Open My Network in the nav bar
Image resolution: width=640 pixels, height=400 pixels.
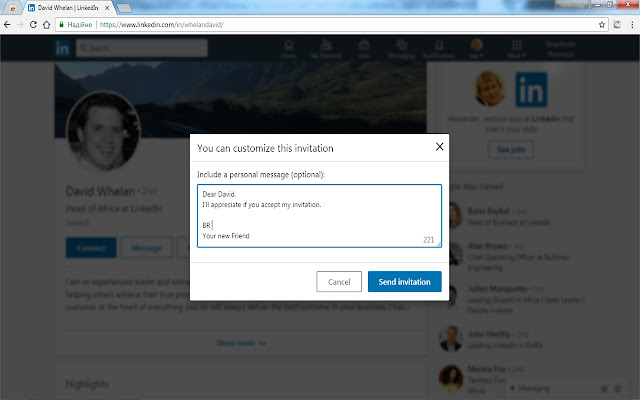pos(326,49)
